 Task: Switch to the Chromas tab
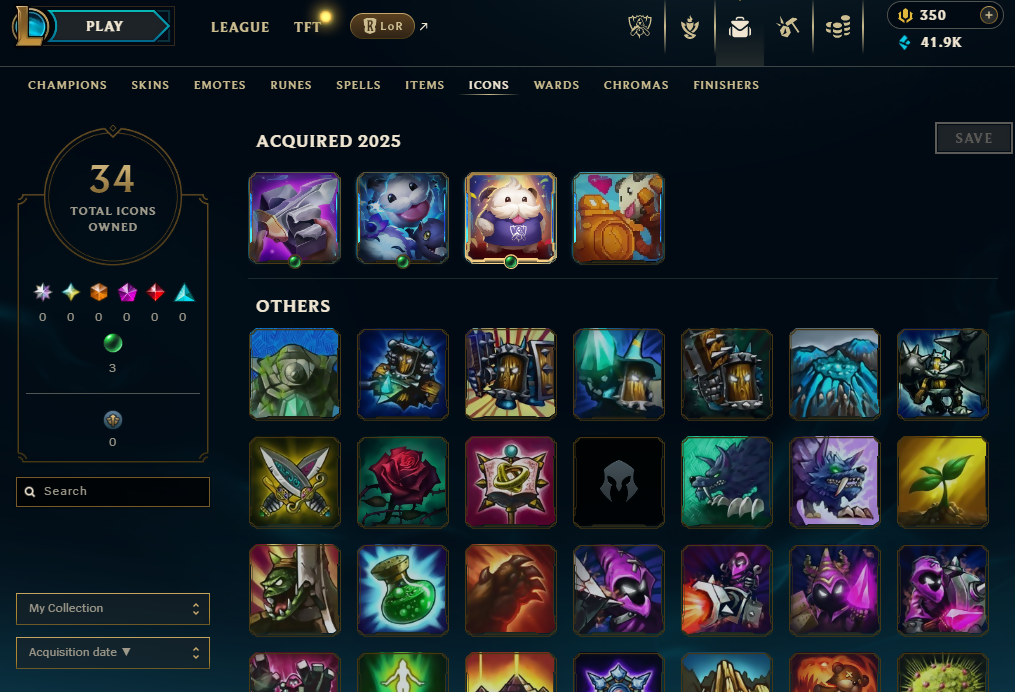pyautogui.click(x=636, y=85)
